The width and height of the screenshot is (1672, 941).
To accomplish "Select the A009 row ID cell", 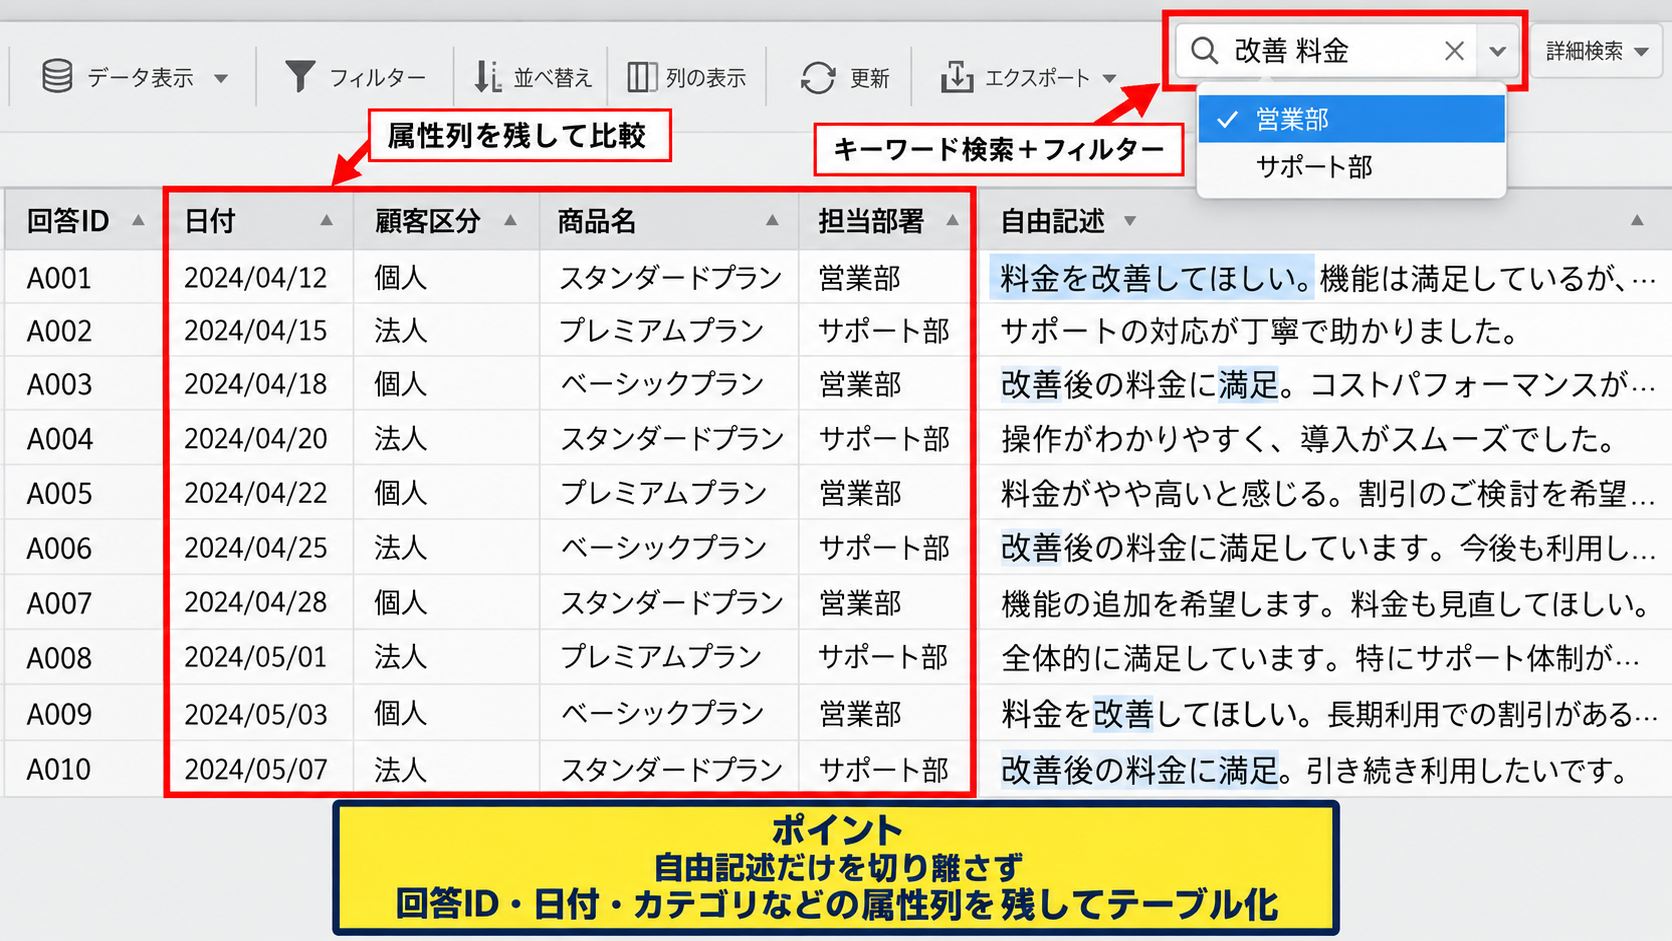I will click(x=59, y=713).
